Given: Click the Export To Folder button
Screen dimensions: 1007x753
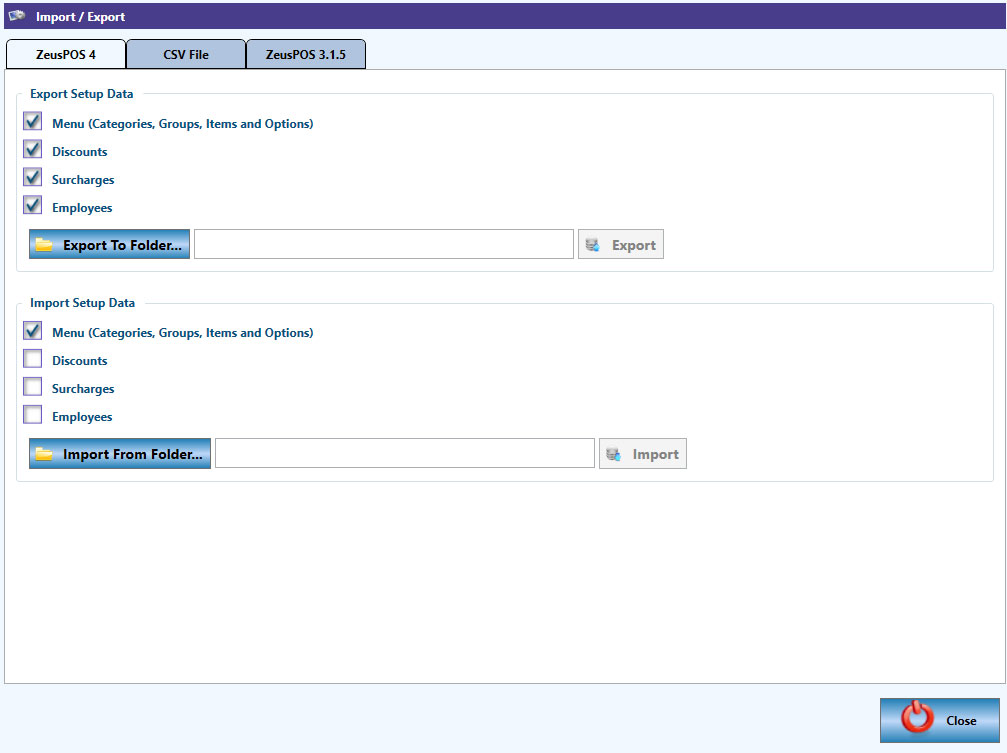Looking at the screenshot, I should tap(109, 244).
